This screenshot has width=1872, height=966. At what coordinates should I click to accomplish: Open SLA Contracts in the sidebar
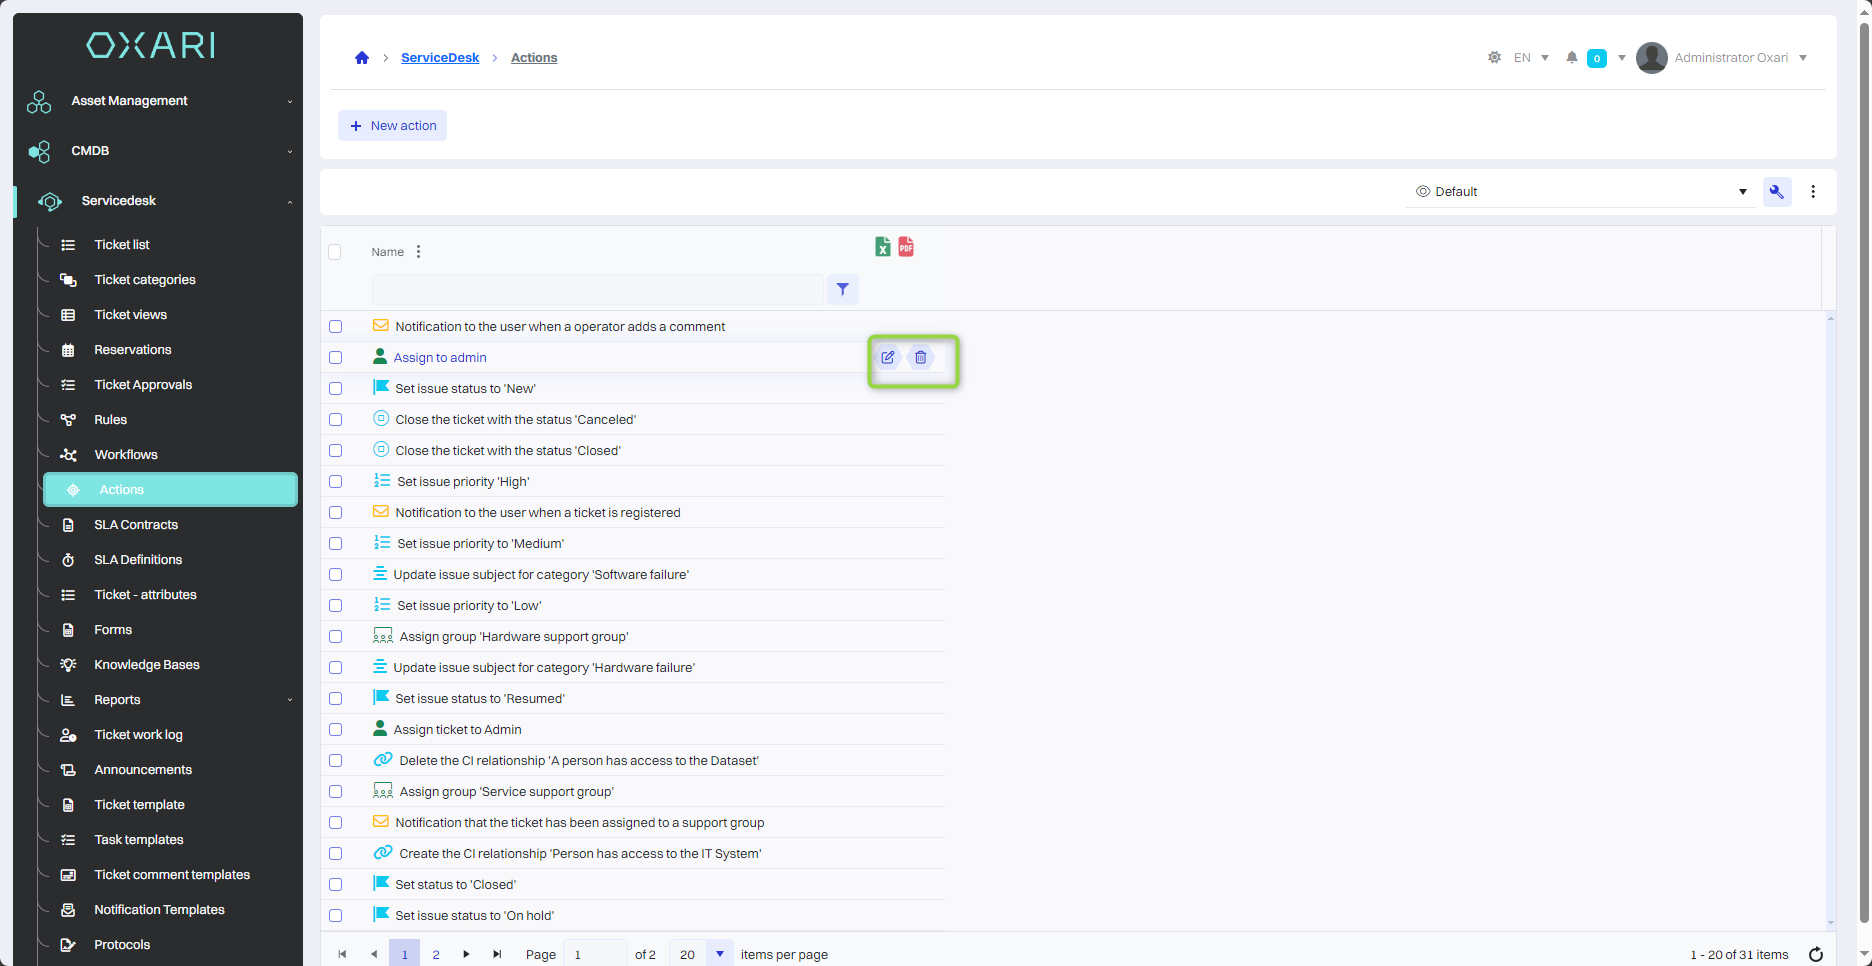[x=136, y=525]
